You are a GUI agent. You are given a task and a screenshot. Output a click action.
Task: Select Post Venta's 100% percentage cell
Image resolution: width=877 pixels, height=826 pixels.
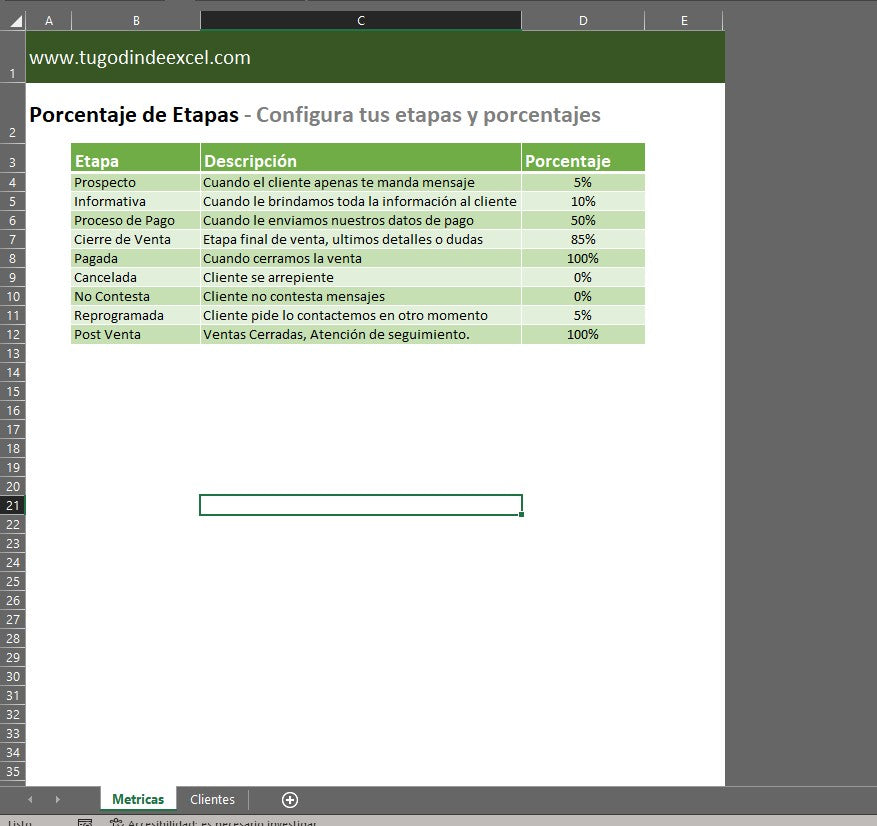click(x=583, y=334)
